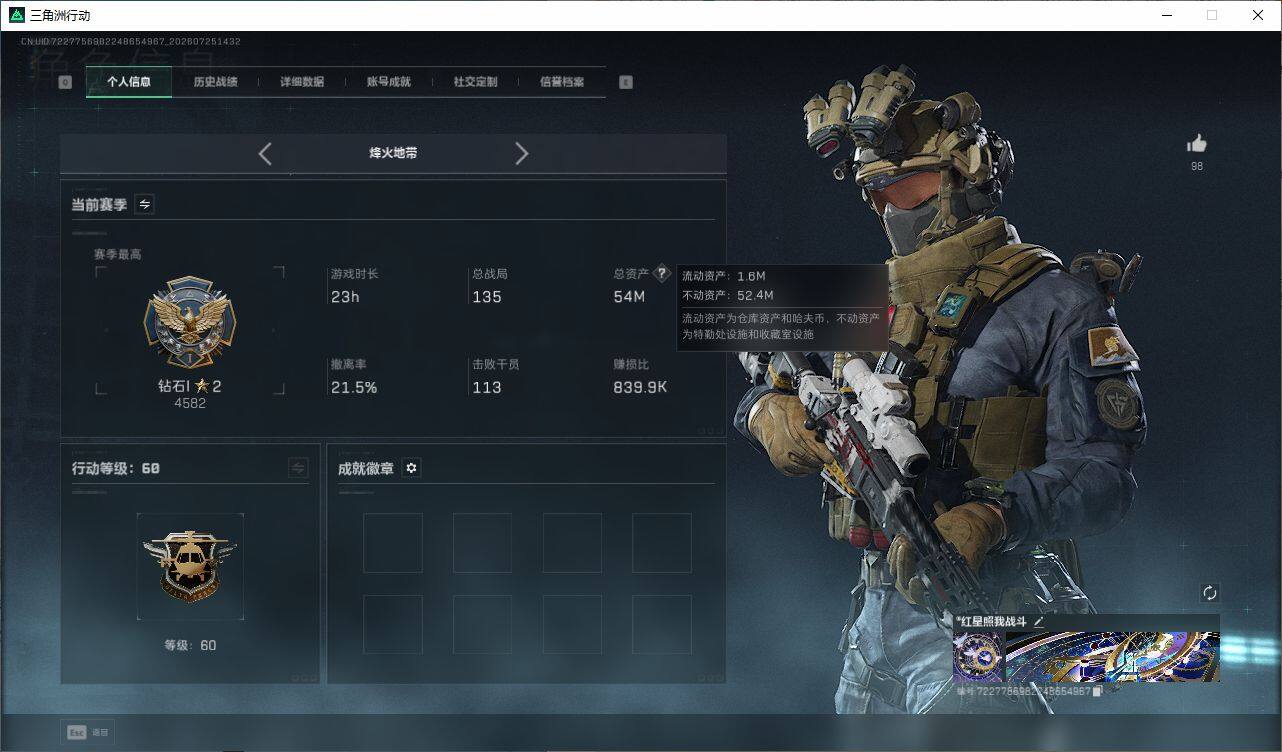Image resolution: width=1282 pixels, height=752 pixels.
Task: Click the 总战局 value 135
Action: (487, 297)
